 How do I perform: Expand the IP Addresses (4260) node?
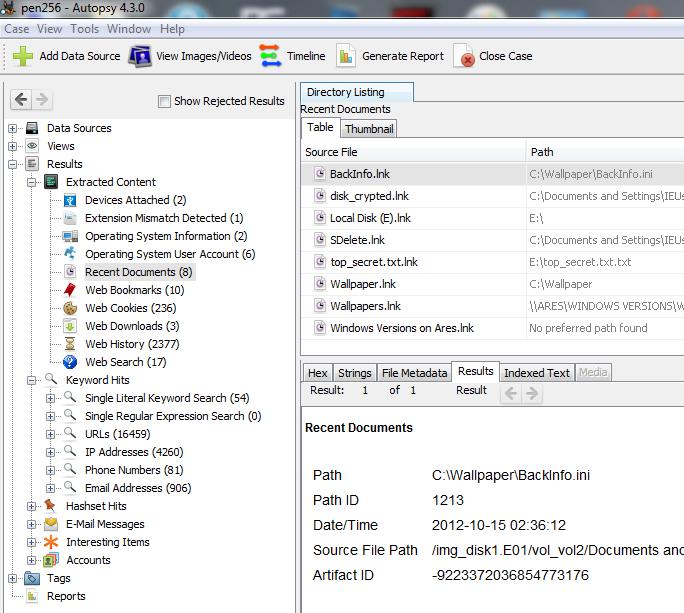(x=51, y=452)
